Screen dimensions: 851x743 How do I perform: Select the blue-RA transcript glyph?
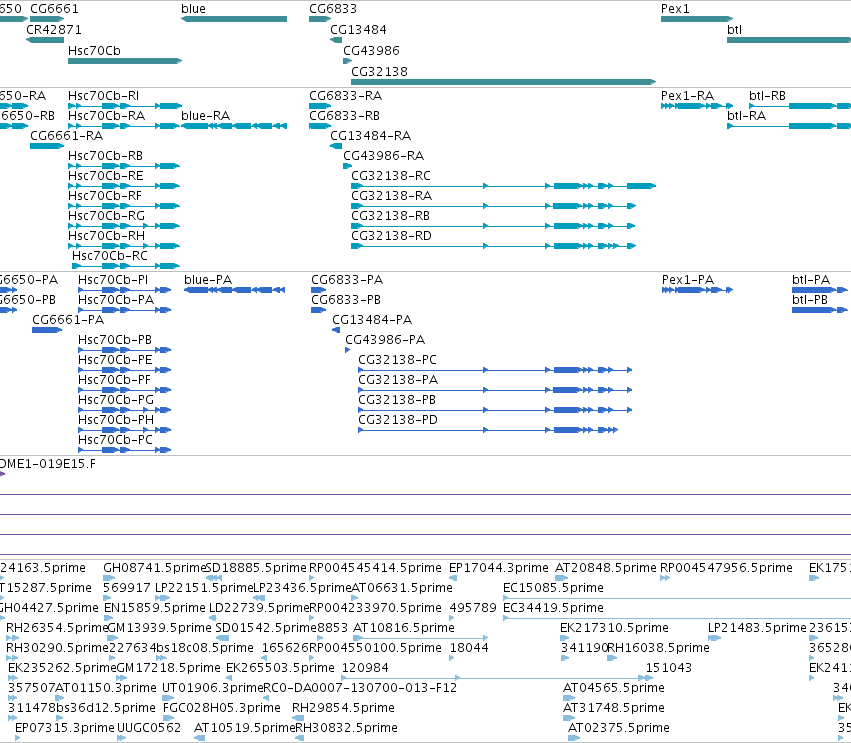pos(234,126)
